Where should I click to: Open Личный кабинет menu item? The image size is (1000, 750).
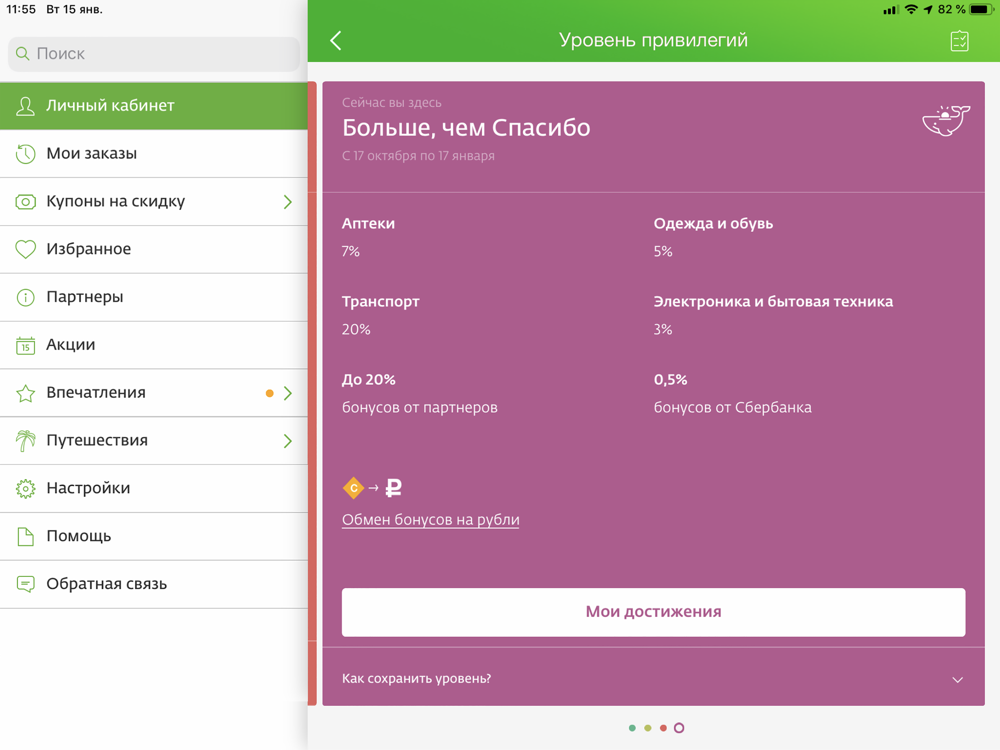[154, 106]
